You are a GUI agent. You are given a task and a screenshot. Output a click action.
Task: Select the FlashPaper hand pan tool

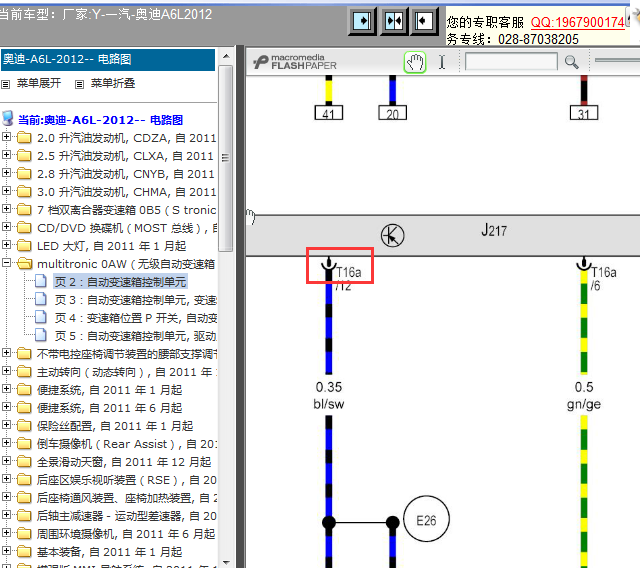pos(415,62)
